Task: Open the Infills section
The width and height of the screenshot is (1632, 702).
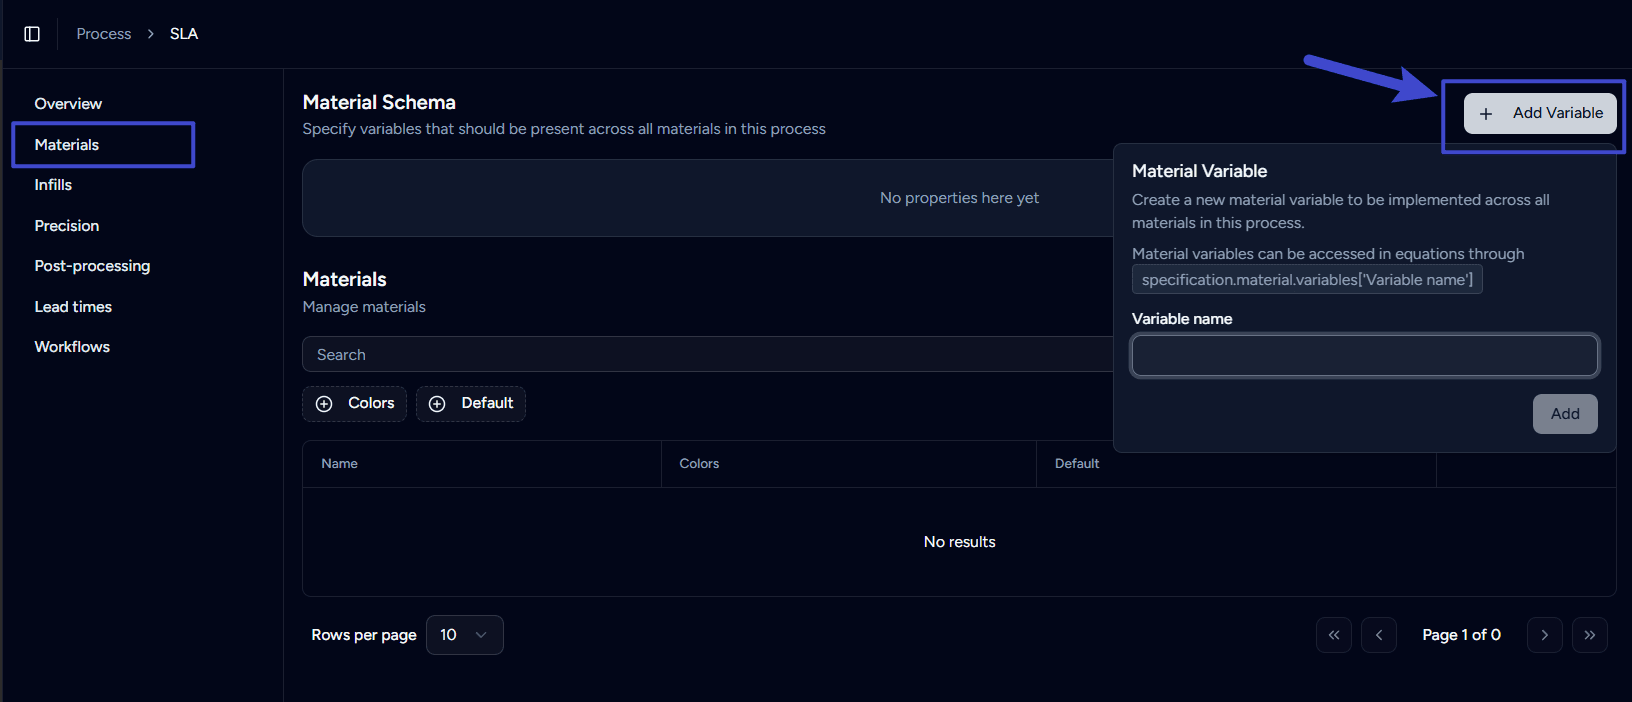Action: (x=53, y=185)
